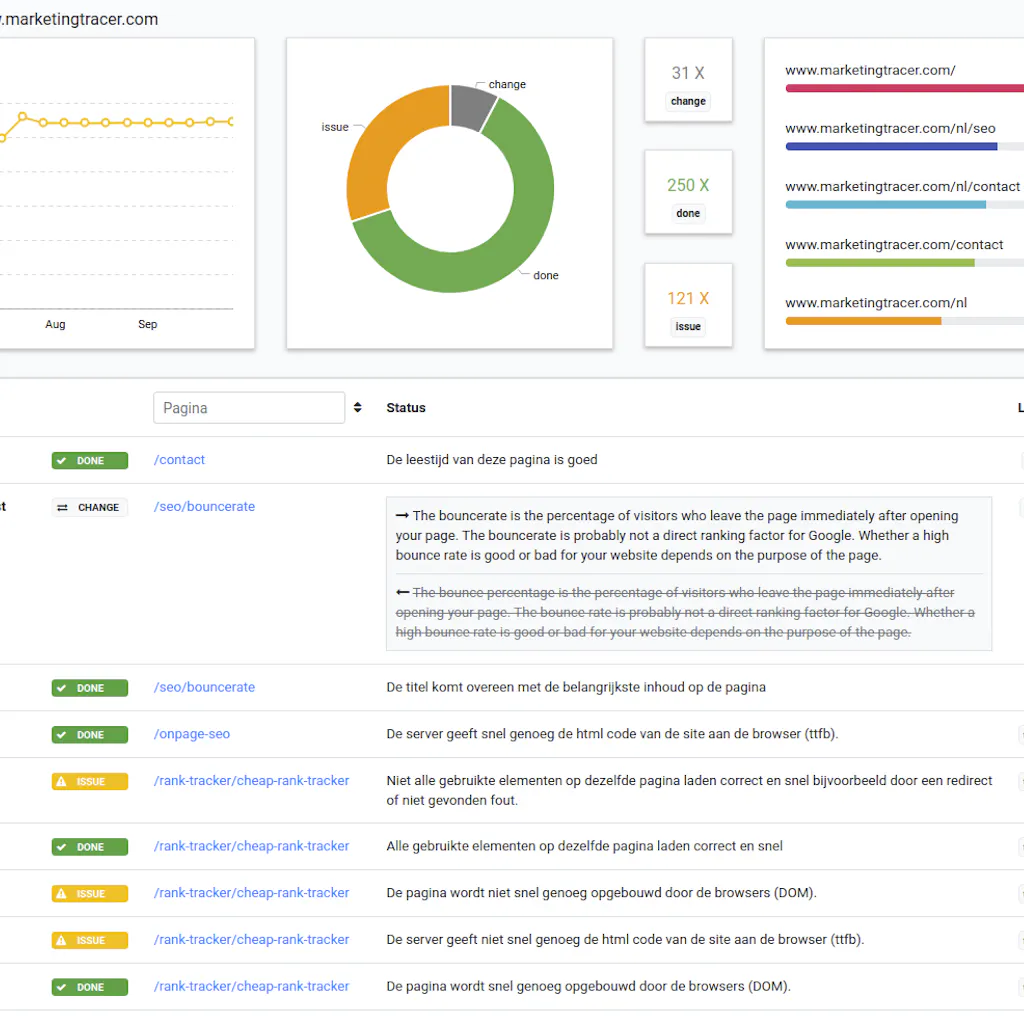Image resolution: width=1024 pixels, height=1024 pixels.
Task: Click the peak data point on line chart
Action: click(21, 116)
